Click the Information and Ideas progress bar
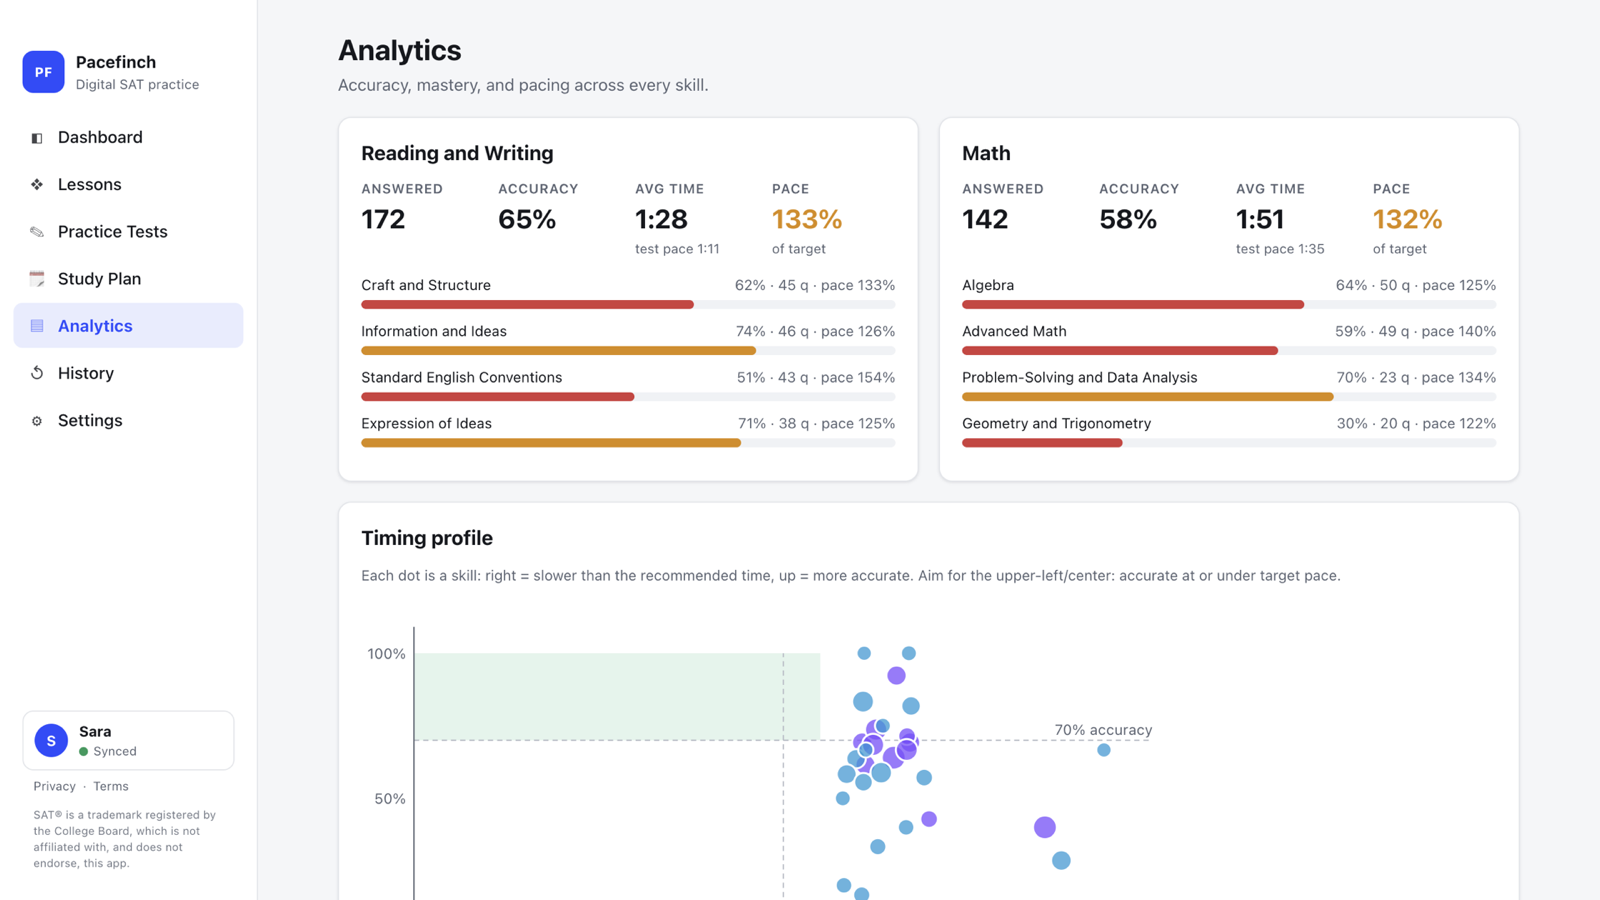Screen dimensions: 1600x900 click(628, 350)
